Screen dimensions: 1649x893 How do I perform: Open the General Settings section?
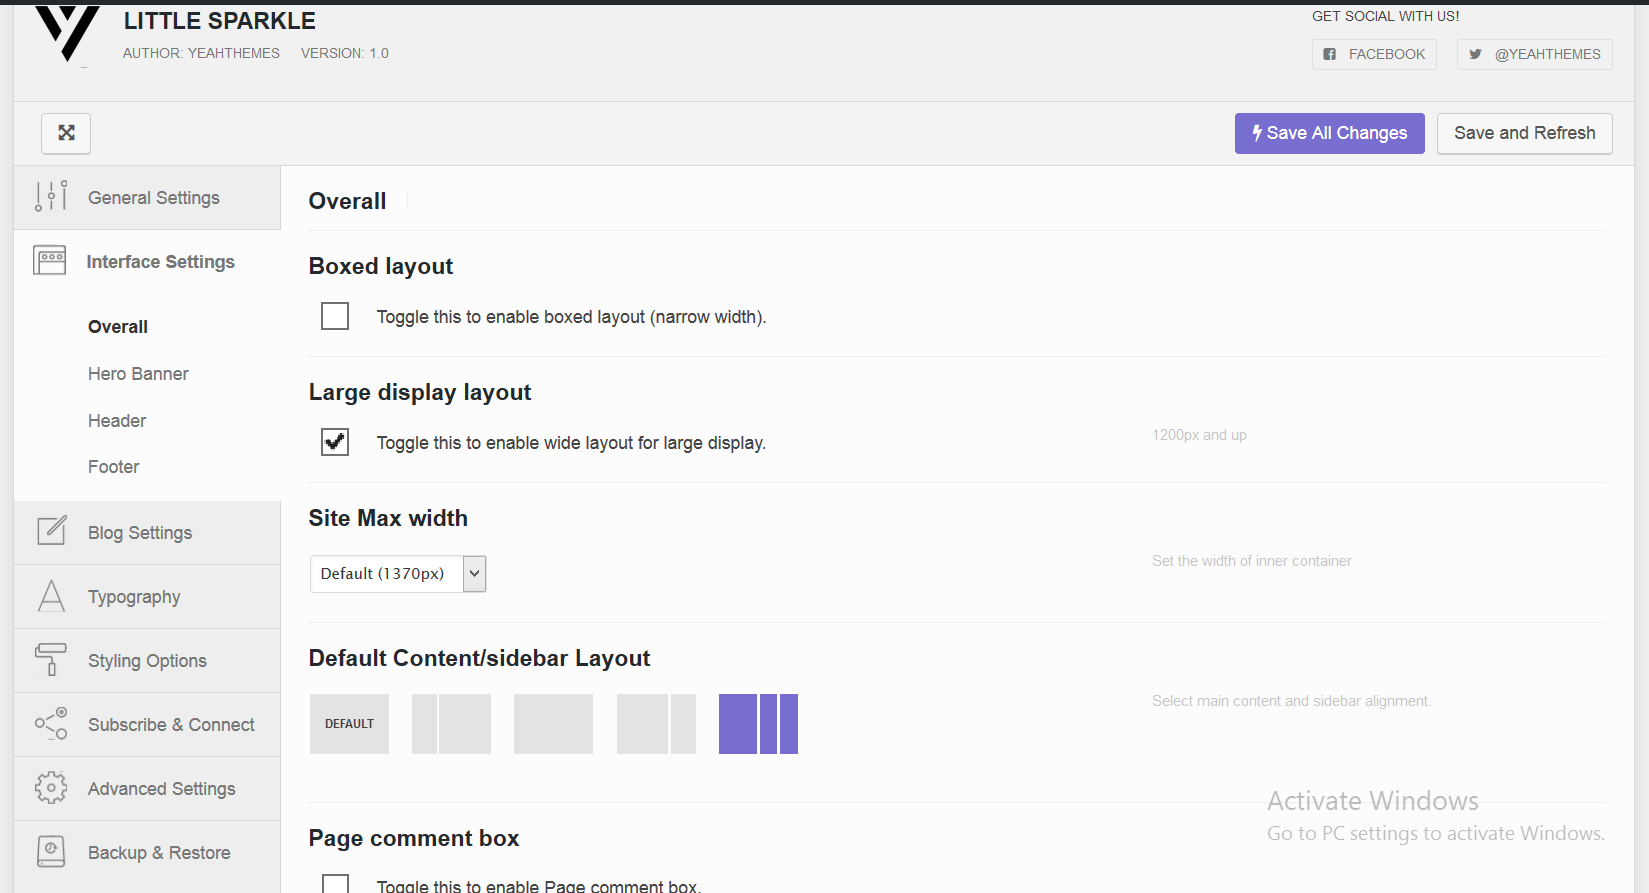tap(147, 198)
